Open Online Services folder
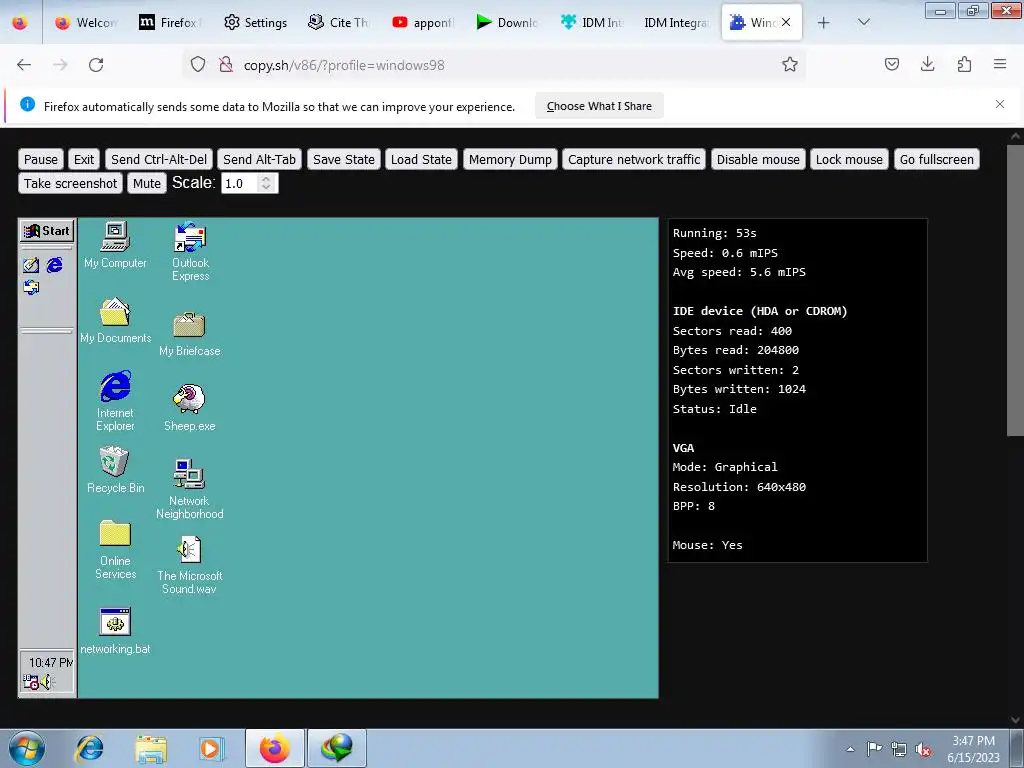This screenshot has height=768, width=1024. pyautogui.click(x=115, y=549)
